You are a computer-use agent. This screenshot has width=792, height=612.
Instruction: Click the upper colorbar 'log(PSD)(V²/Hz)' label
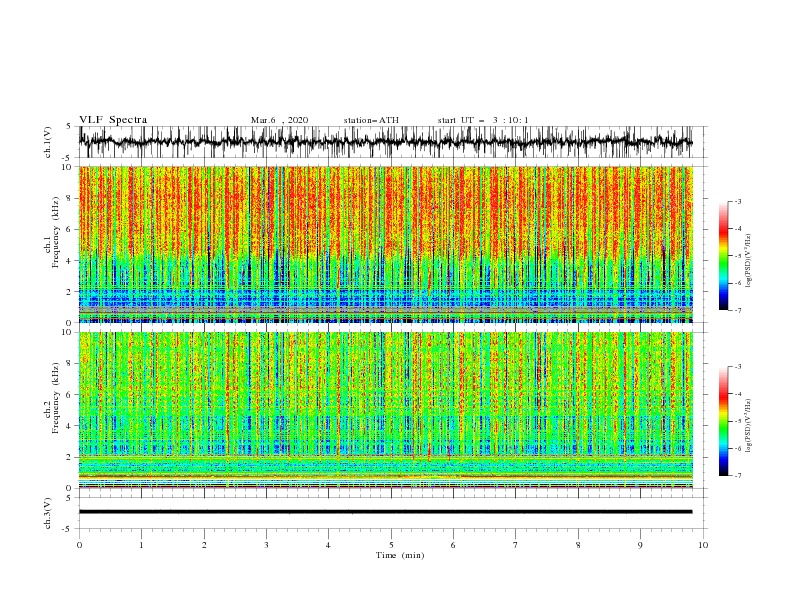tap(748, 261)
